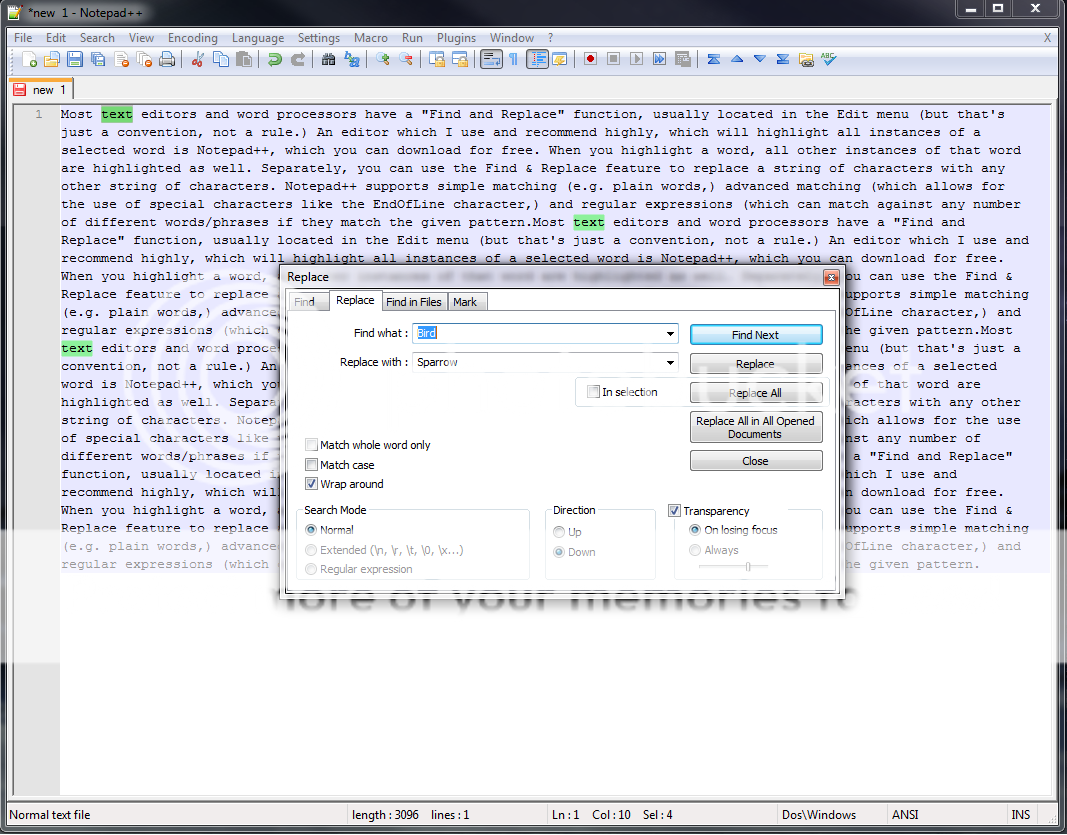Click the Start macro recording red dot
The height and width of the screenshot is (835, 1067).
(591, 60)
